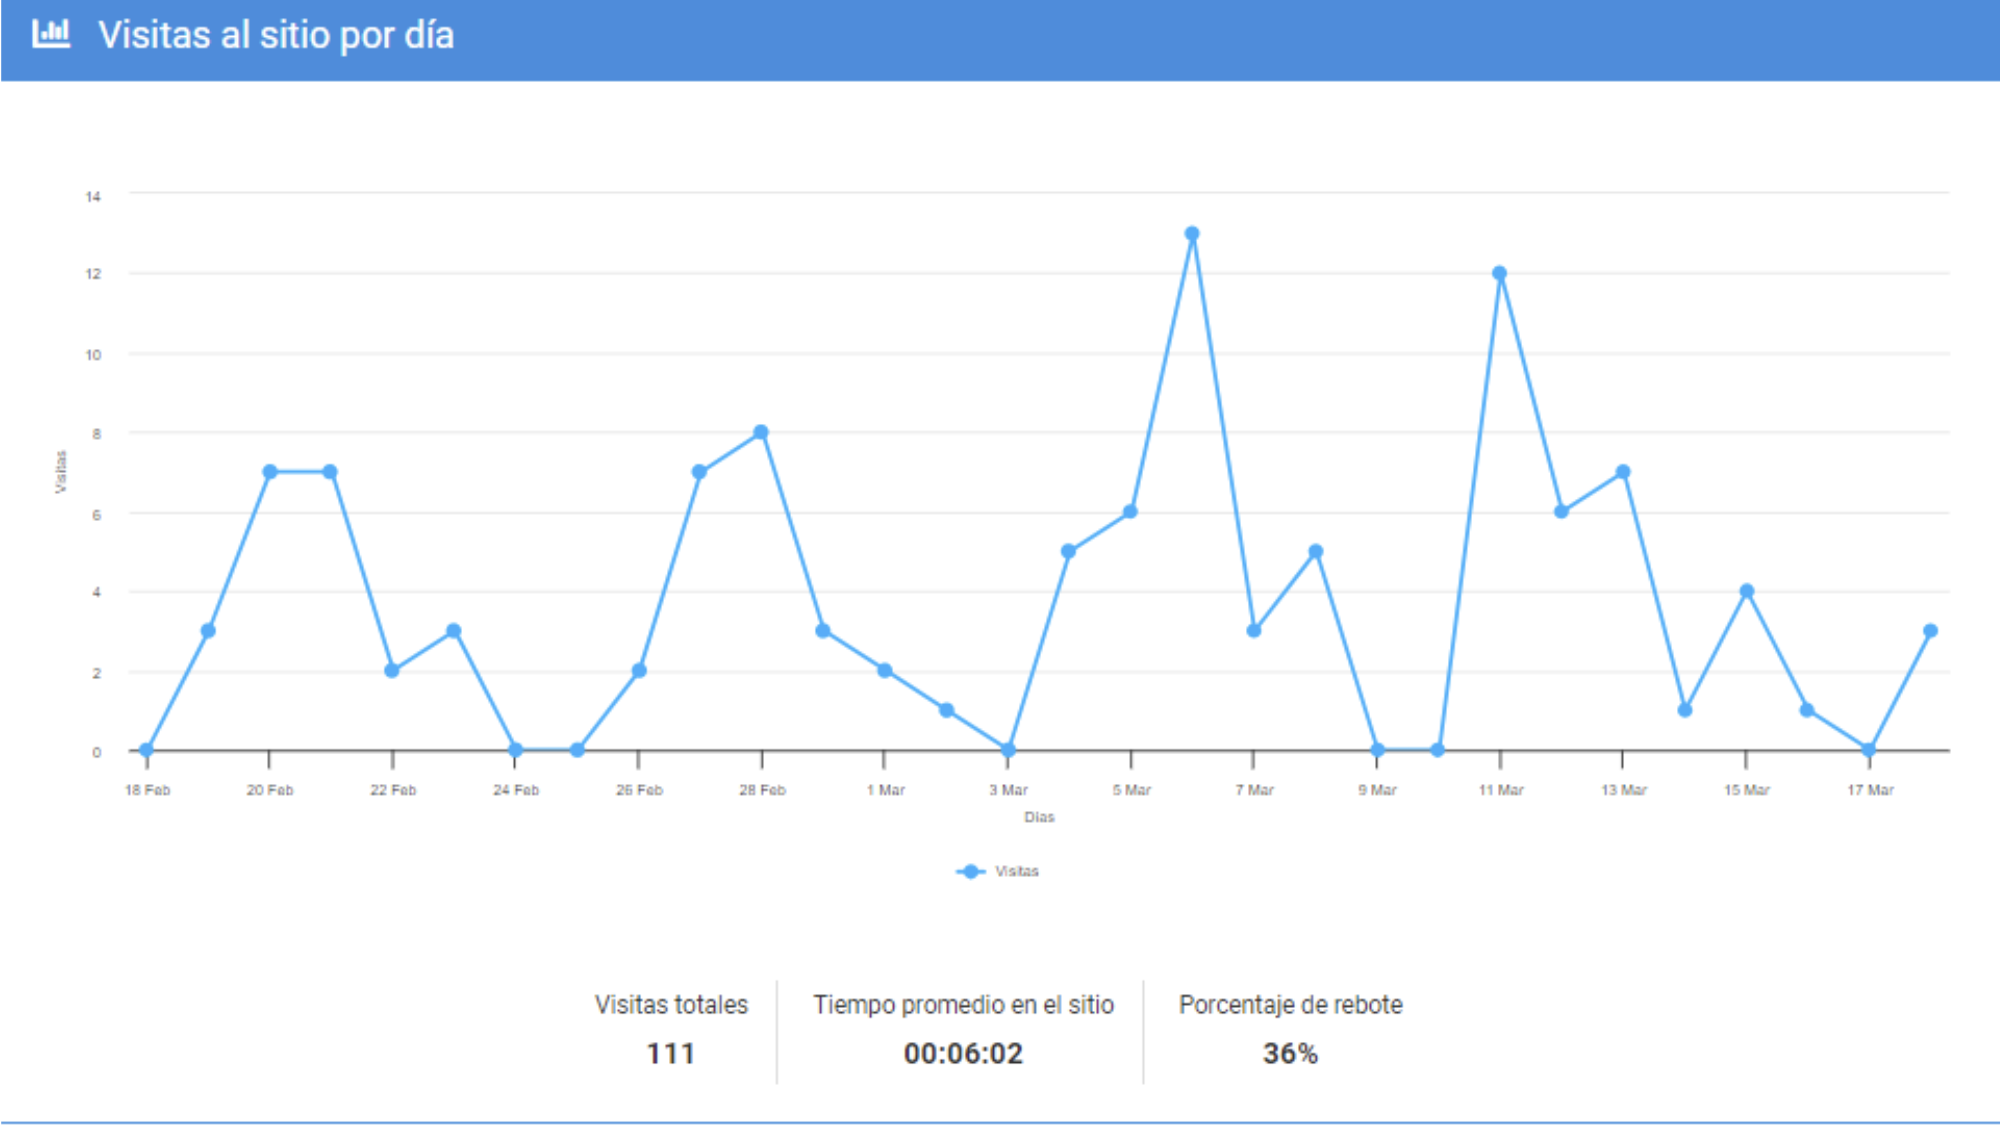Click the 00:06:02 average time value
Image resolution: width=2000 pixels, height=1132 pixels.
click(x=963, y=1053)
